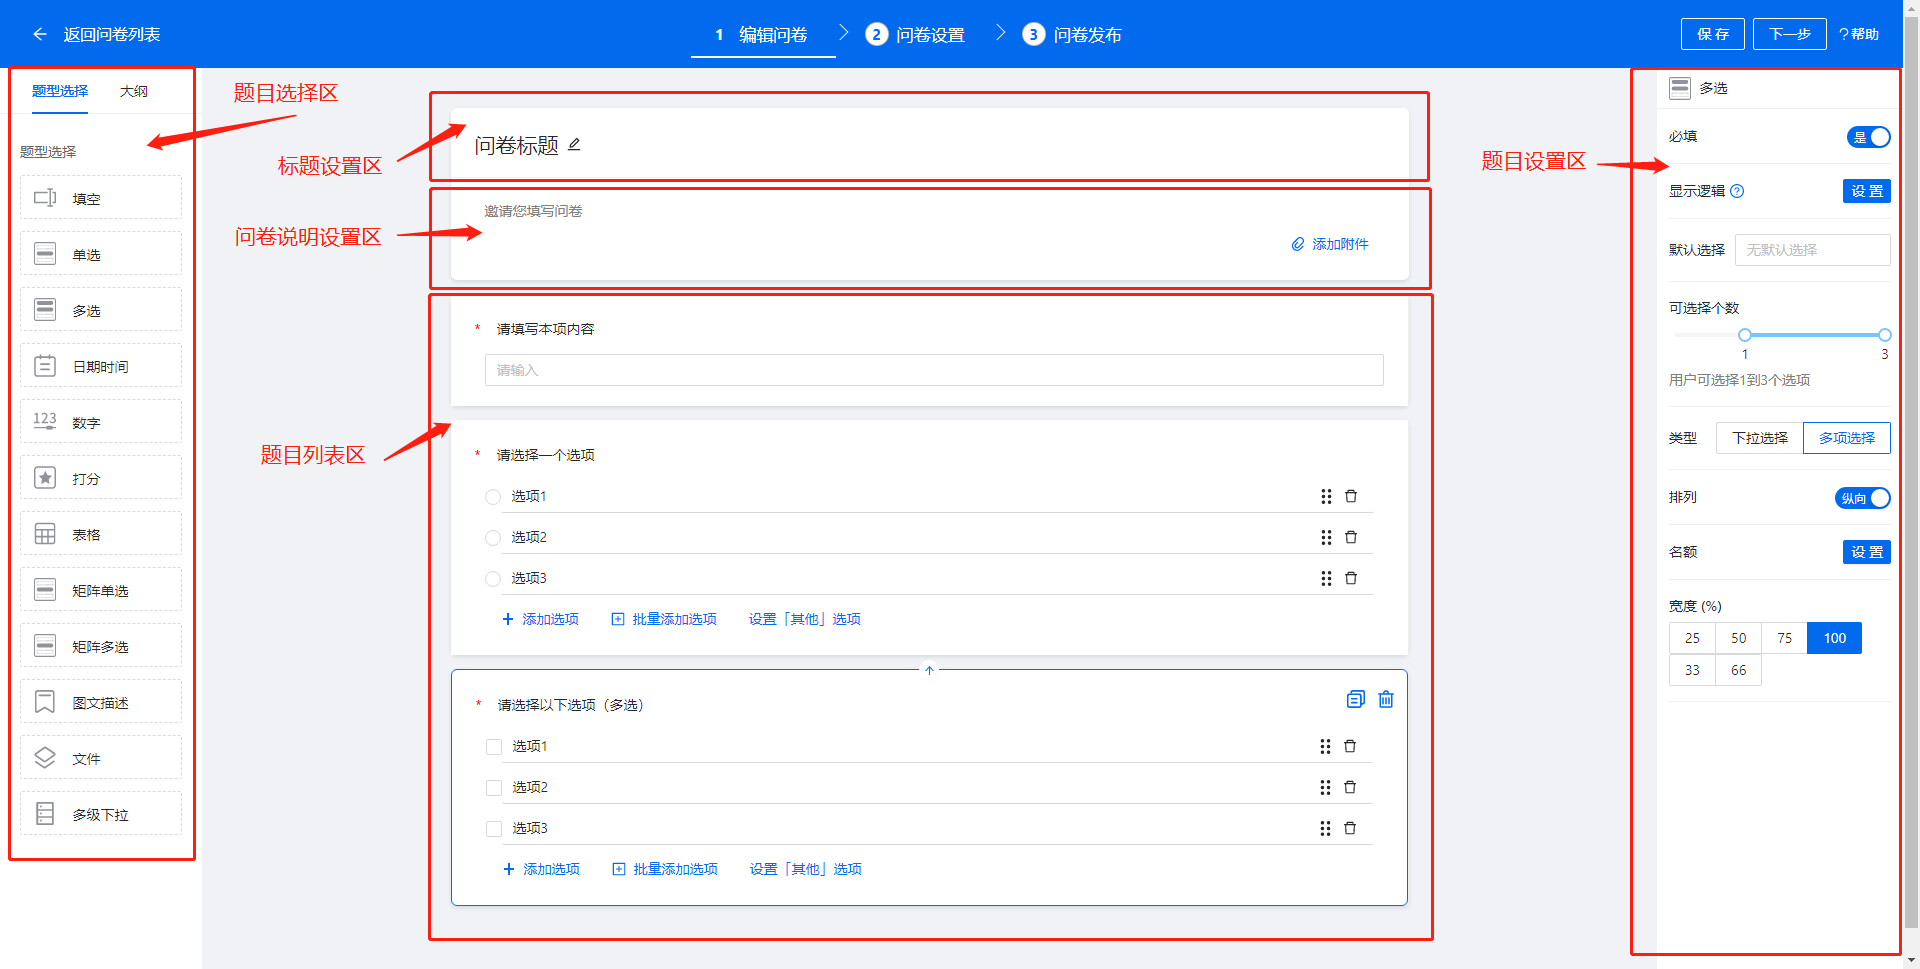Click the 保存 button
The height and width of the screenshot is (969, 1920).
point(1712,34)
